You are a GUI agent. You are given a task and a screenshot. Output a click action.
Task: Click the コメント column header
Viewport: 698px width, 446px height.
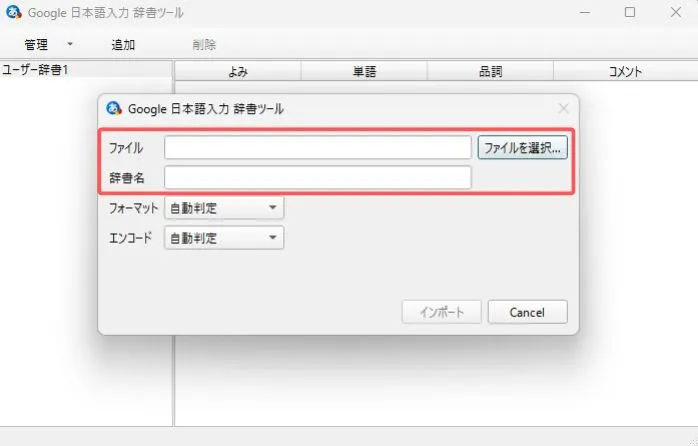click(x=625, y=71)
